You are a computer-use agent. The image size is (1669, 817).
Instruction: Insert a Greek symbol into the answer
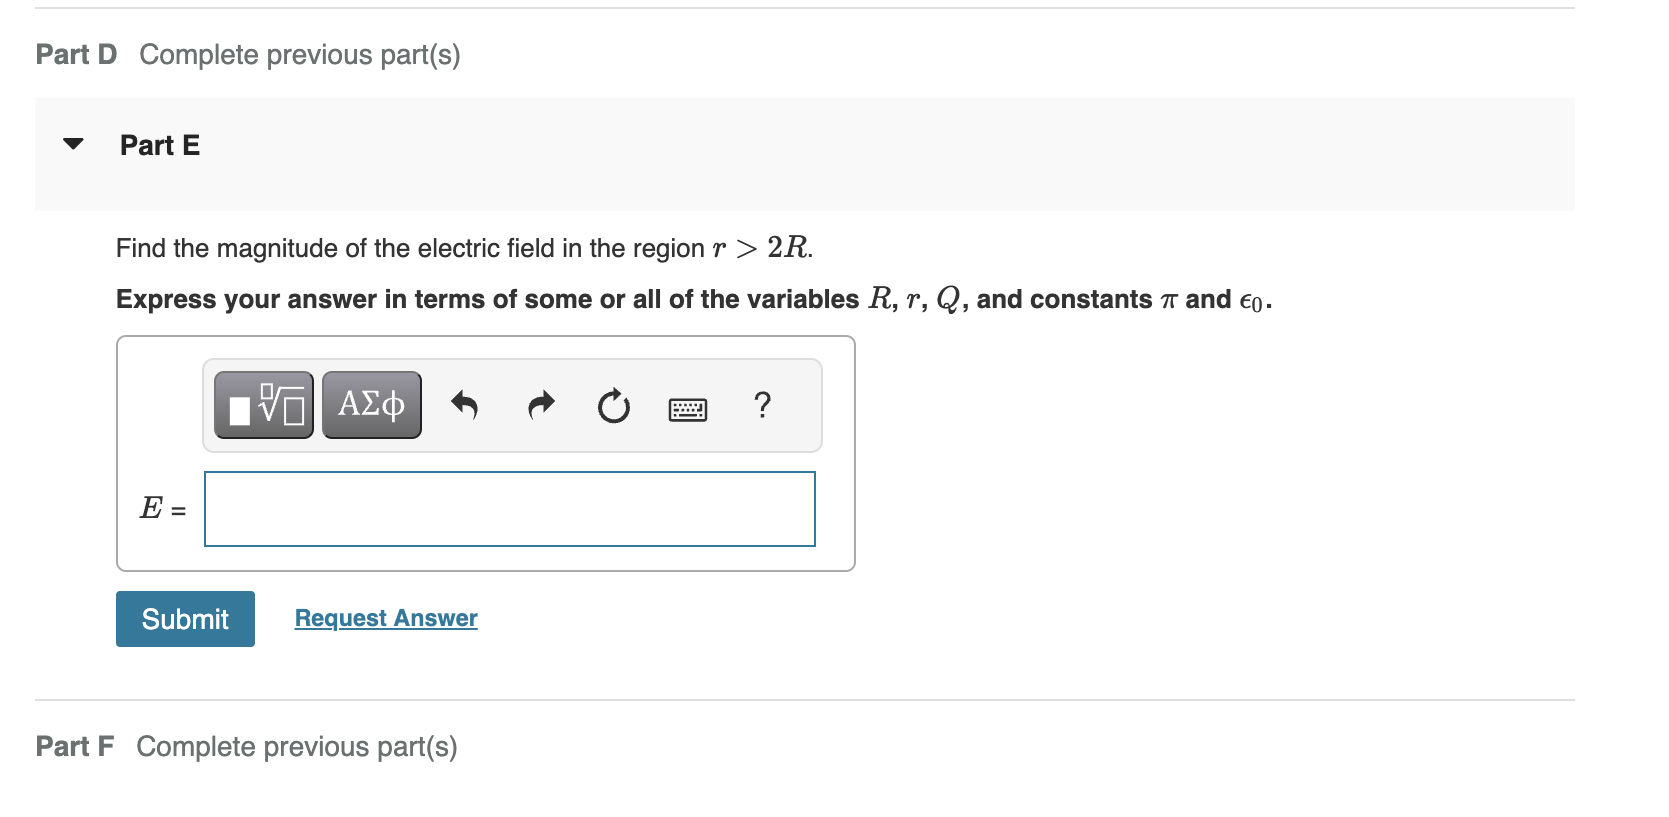point(371,404)
